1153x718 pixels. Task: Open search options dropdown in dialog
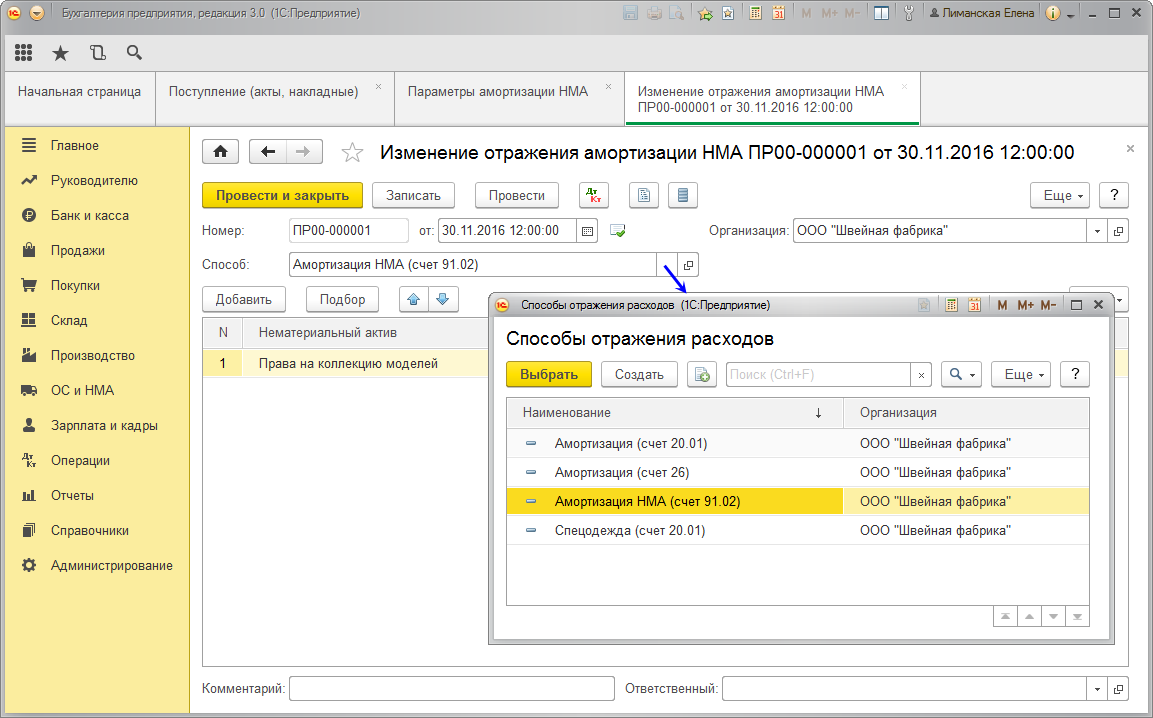point(961,374)
